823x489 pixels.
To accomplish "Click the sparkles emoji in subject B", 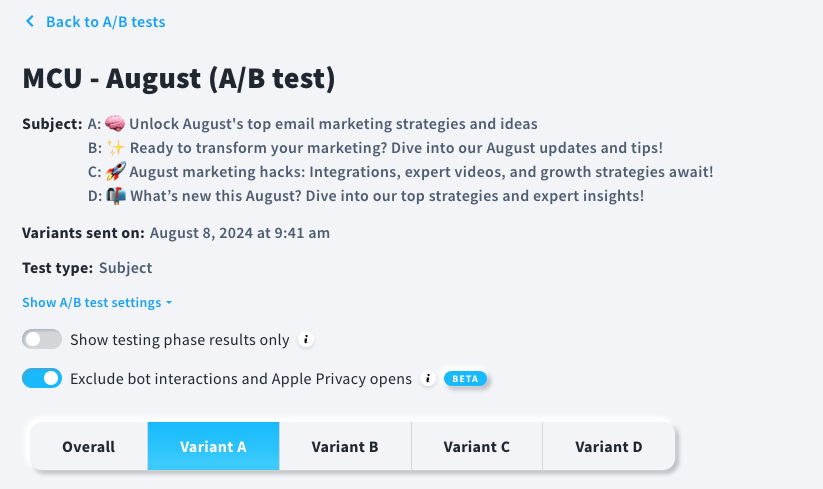I will pos(115,148).
